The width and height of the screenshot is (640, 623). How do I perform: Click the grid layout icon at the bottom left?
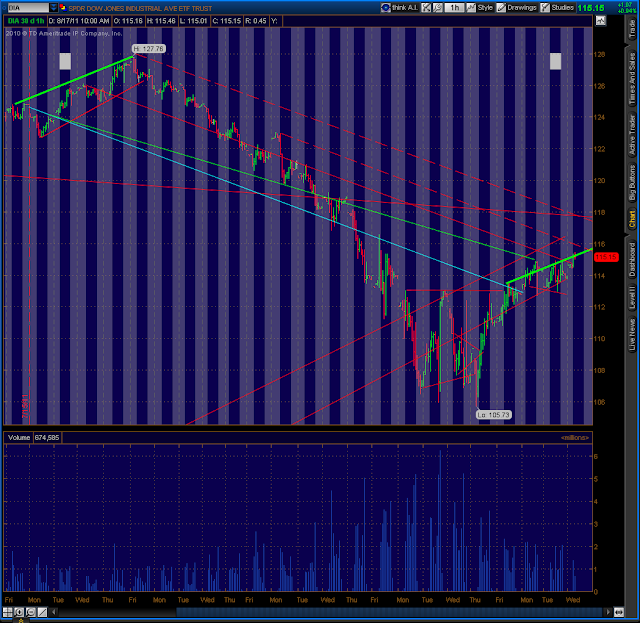pos(7,612)
